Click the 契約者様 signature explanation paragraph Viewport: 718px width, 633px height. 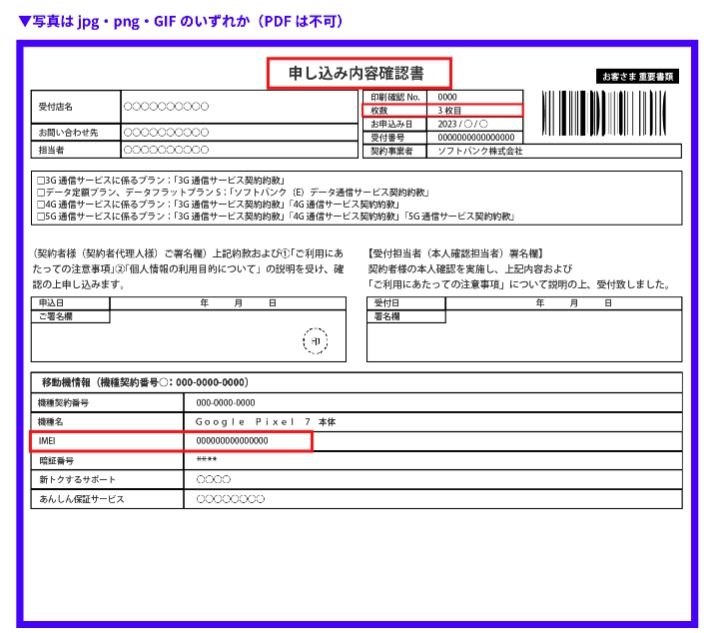pyautogui.click(x=188, y=269)
